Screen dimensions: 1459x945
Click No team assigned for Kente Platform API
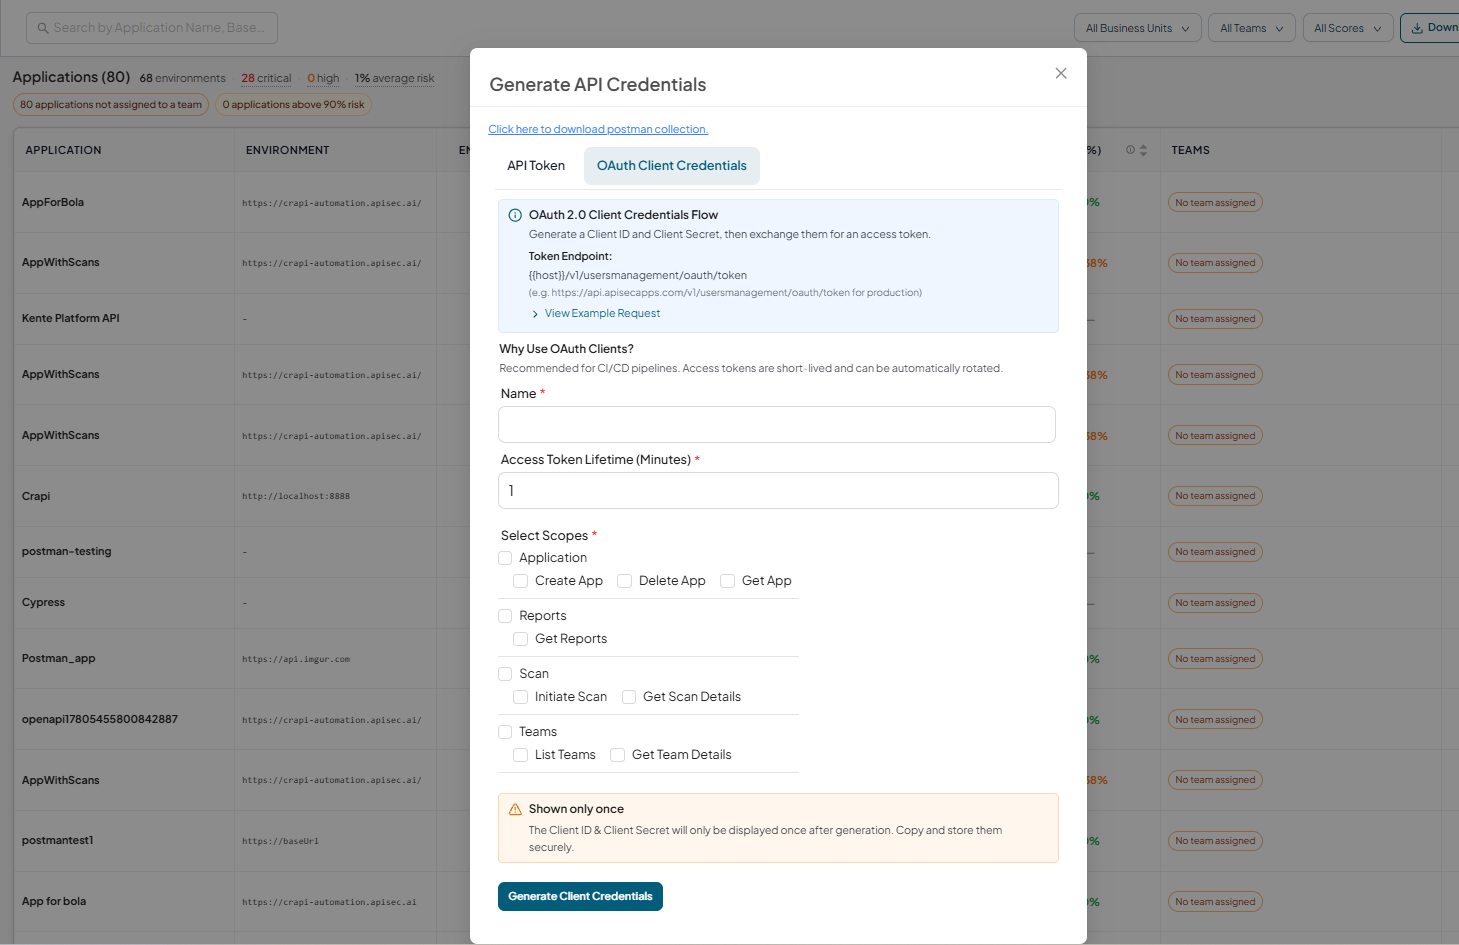coord(1215,319)
